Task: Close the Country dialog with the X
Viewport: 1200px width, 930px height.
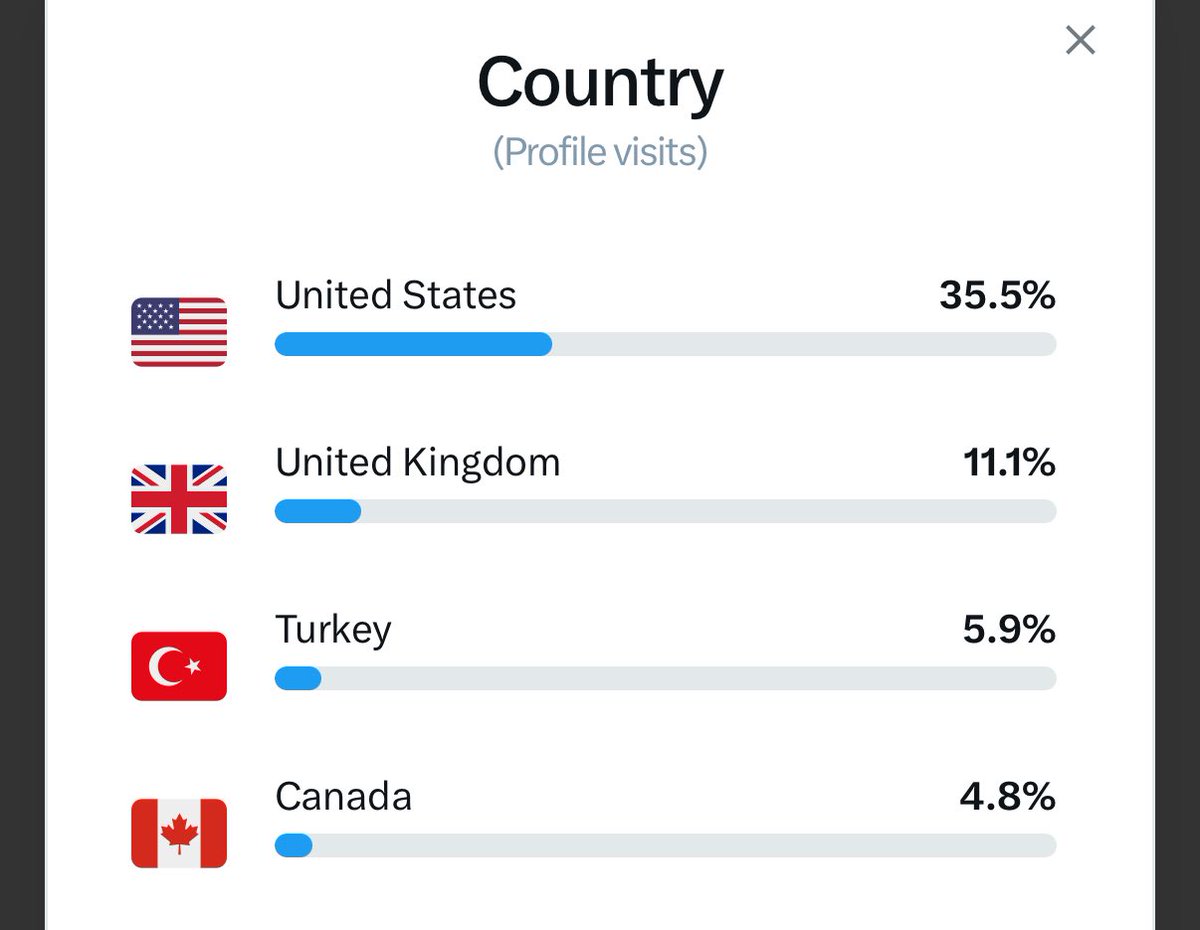Action: tap(1080, 40)
